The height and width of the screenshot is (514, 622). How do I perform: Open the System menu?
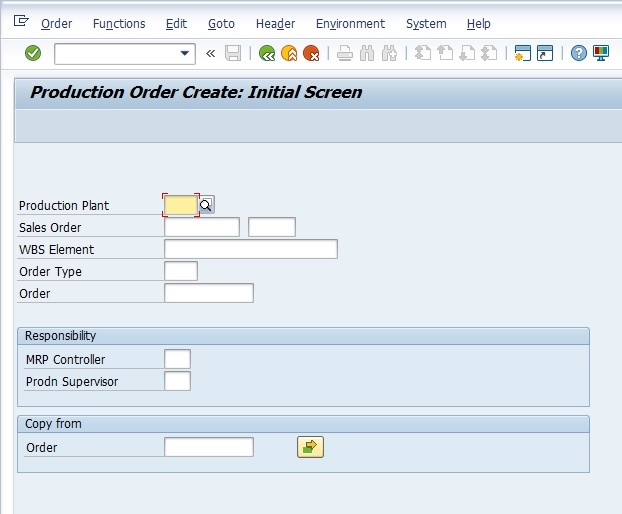click(426, 24)
